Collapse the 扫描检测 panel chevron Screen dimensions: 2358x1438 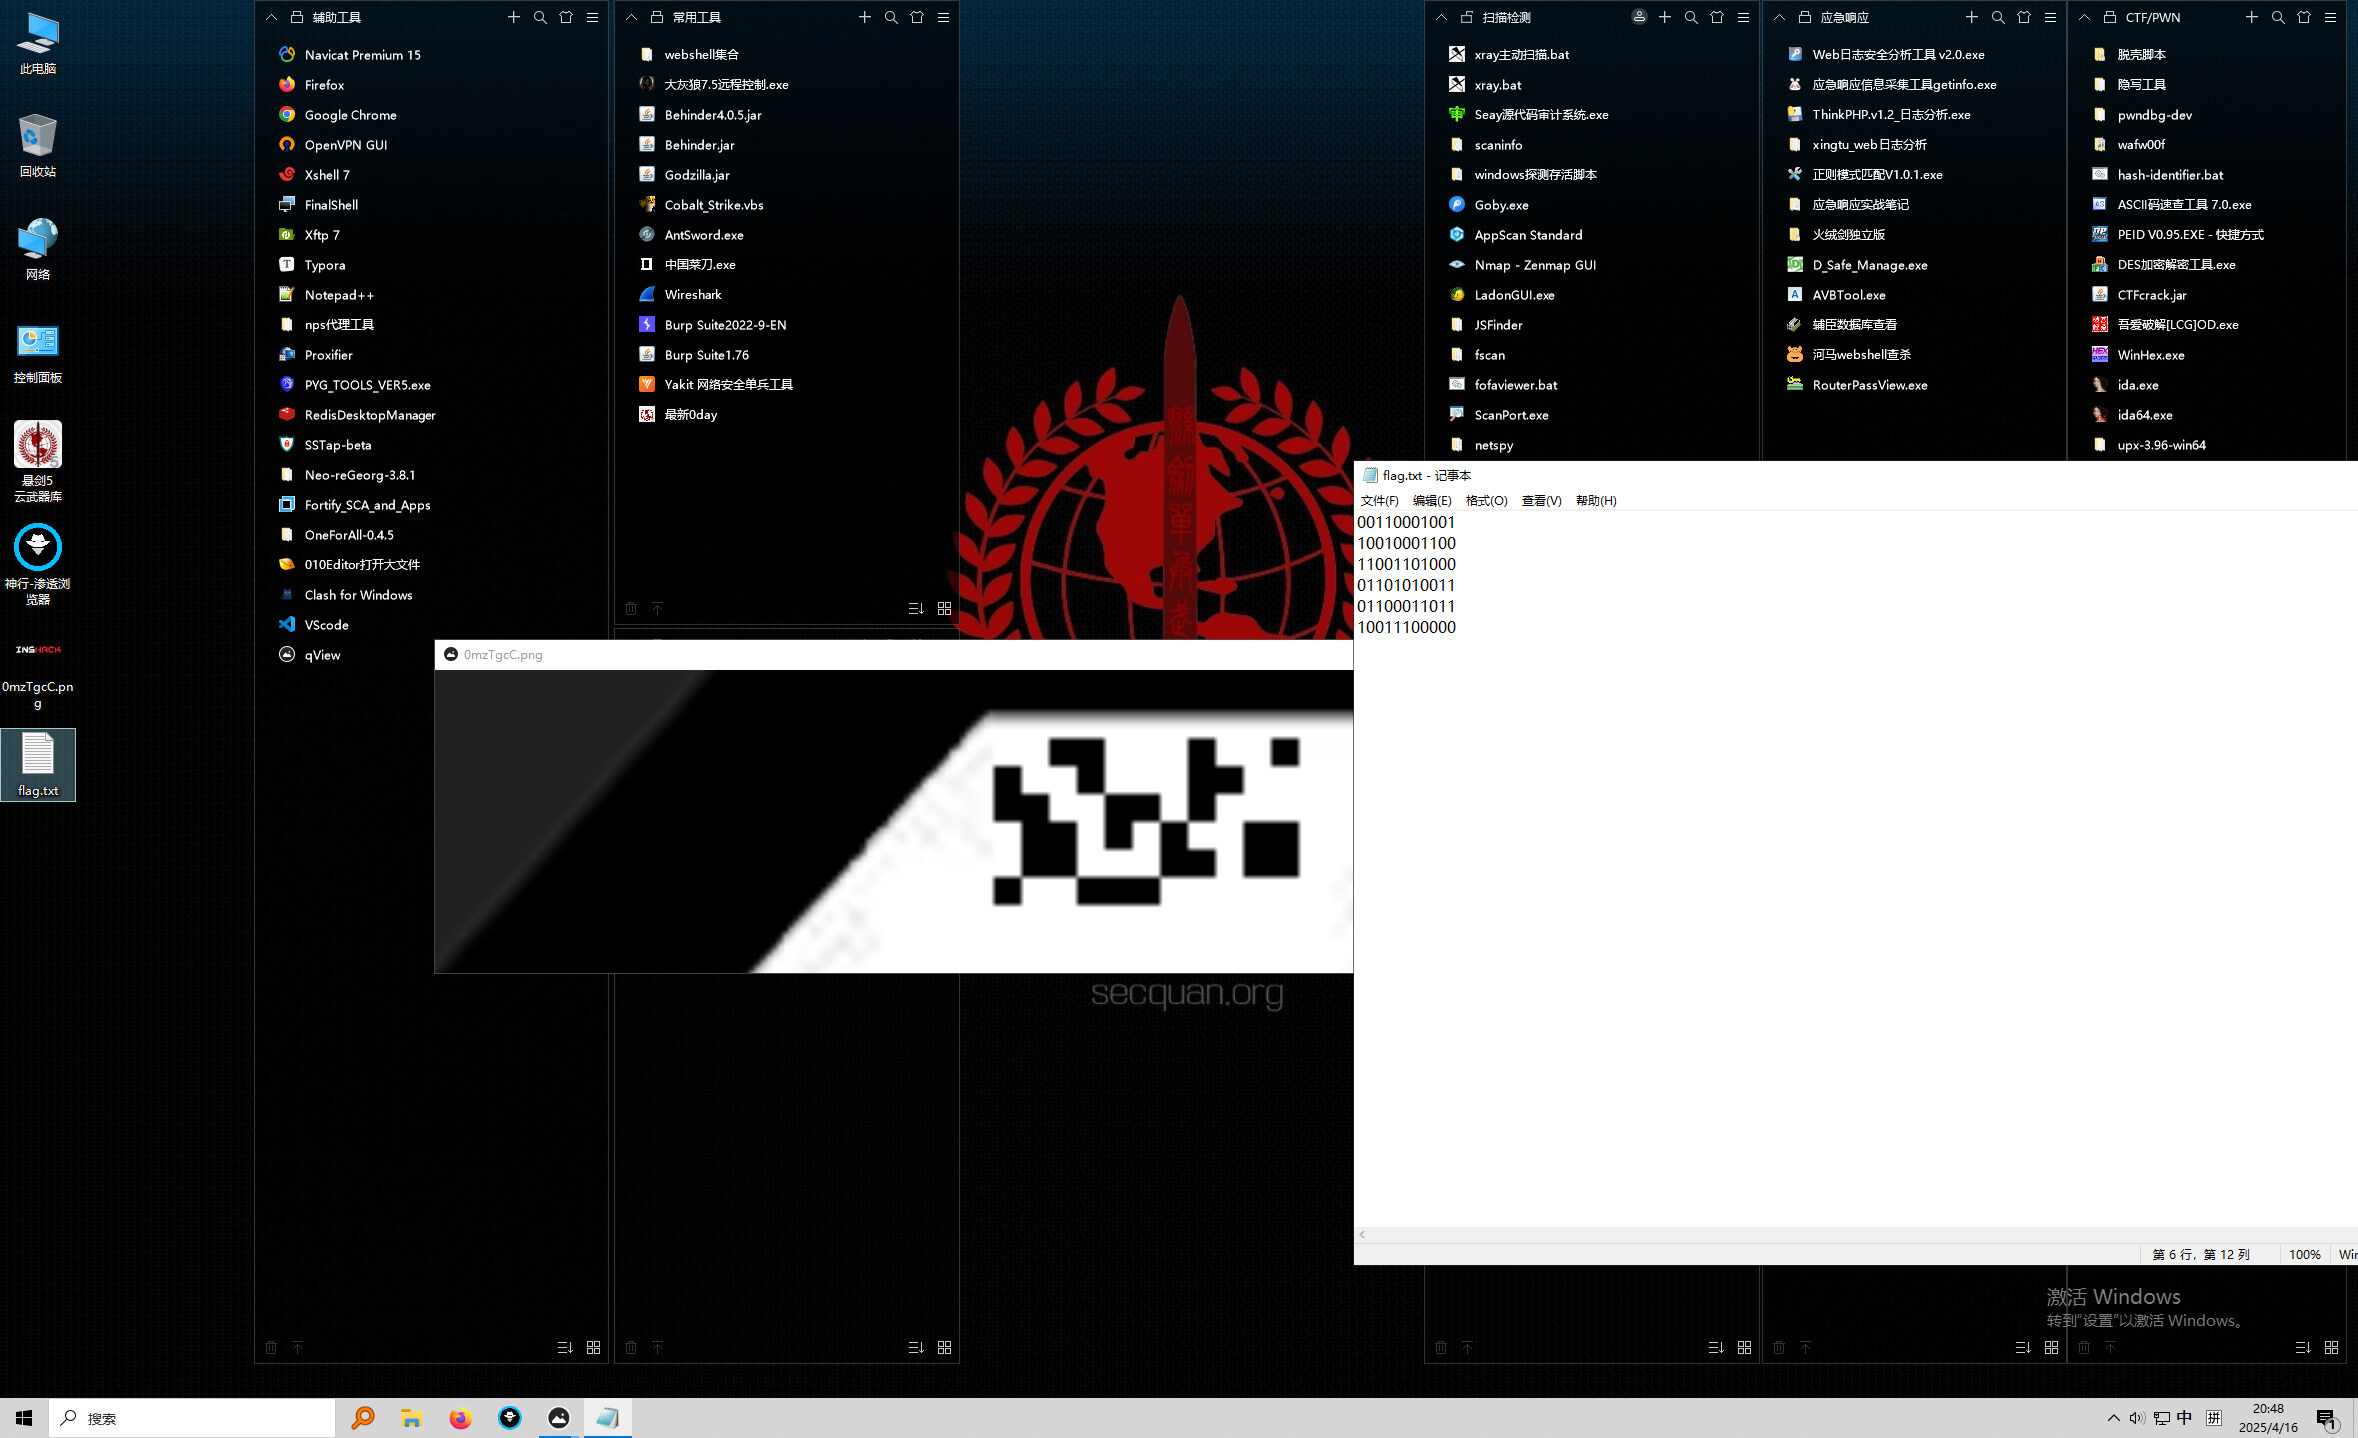[x=1441, y=17]
